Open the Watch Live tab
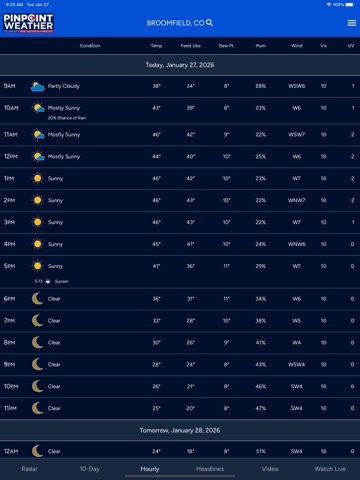The width and height of the screenshot is (360, 480). (330, 469)
